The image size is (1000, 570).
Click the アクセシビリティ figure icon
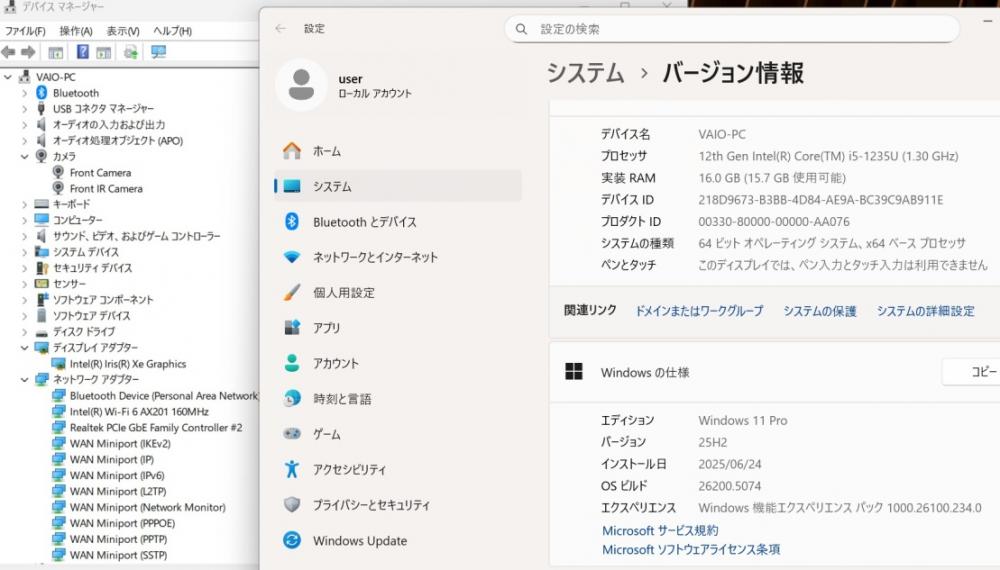tap(292, 469)
